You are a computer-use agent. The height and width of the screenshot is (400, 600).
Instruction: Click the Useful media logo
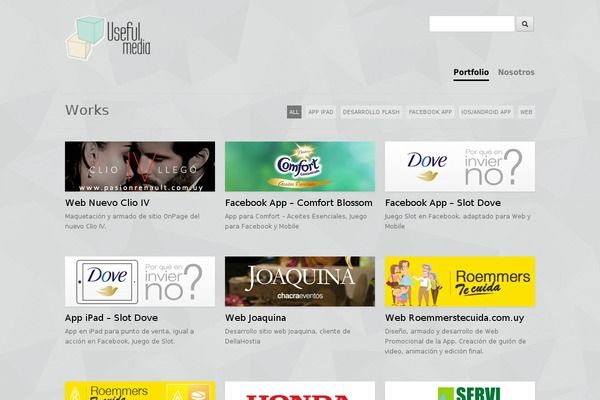point(108,38)
